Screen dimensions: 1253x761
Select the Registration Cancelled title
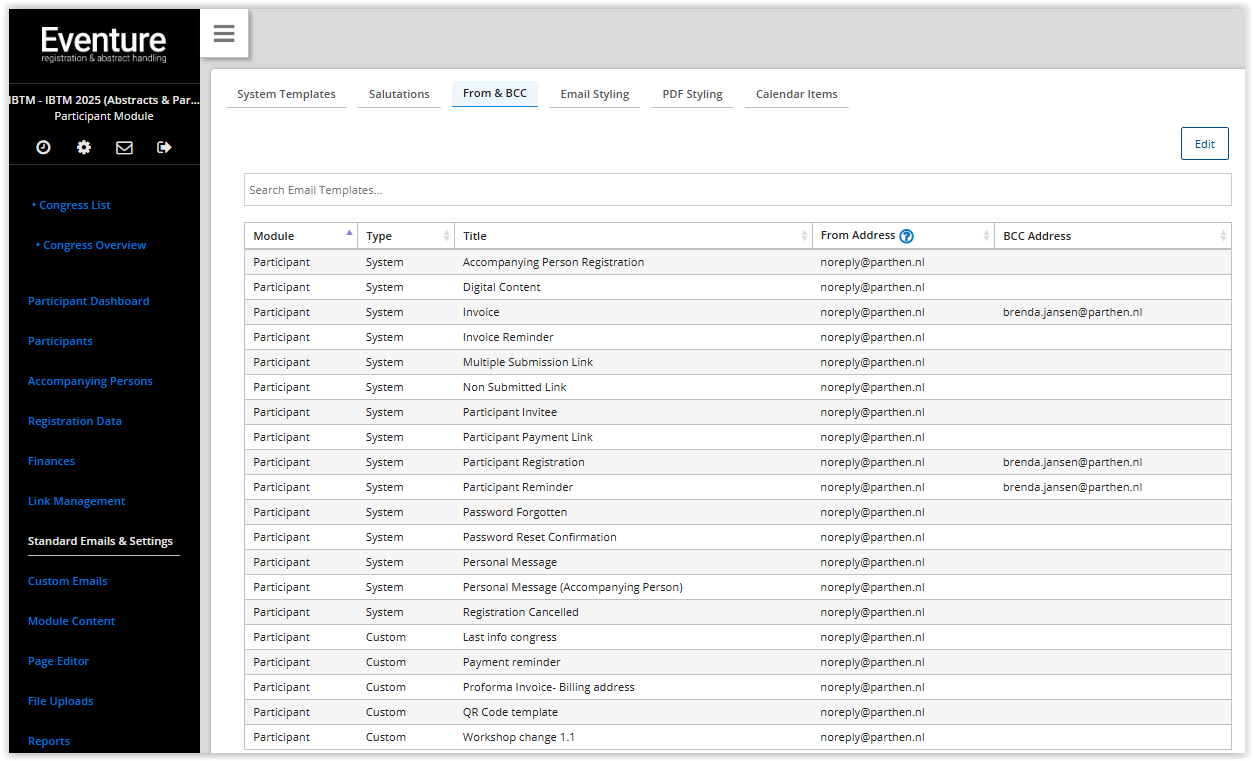pyautogui.click(x=521, y=612)
